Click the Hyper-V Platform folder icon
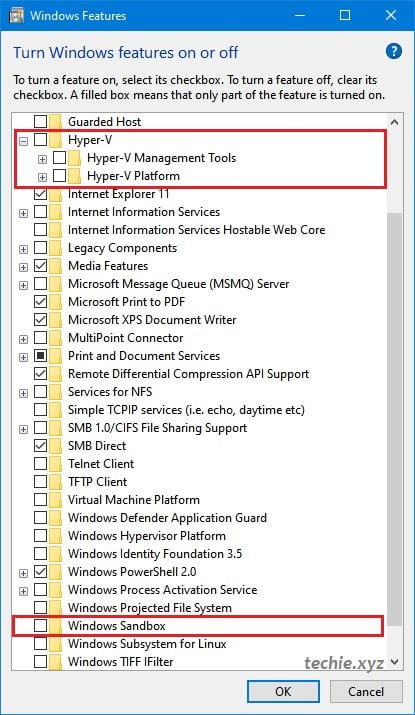415x715 pixels. point(74,176)
